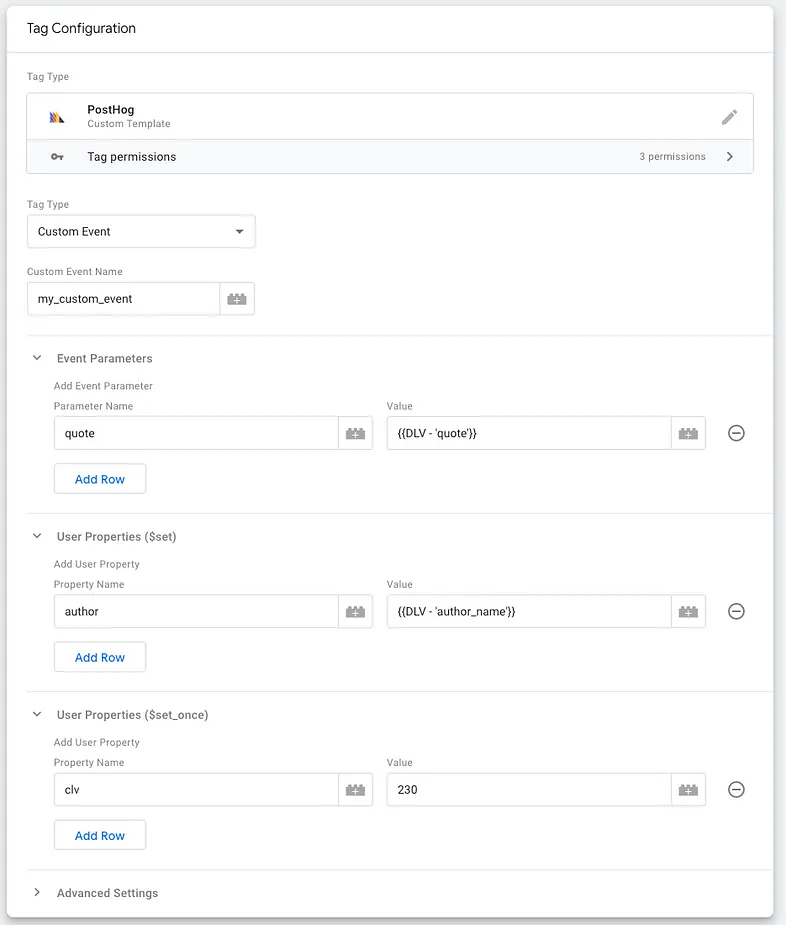Open the template editor via the pencil icon
This screenshot has height=925, width=786.
730,117
